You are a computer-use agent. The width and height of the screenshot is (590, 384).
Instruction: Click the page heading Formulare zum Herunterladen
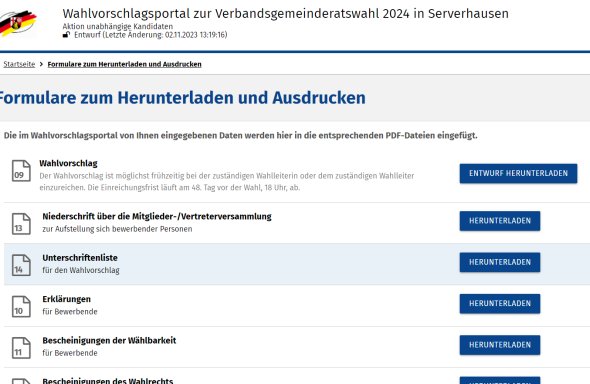tap(182, 98)
